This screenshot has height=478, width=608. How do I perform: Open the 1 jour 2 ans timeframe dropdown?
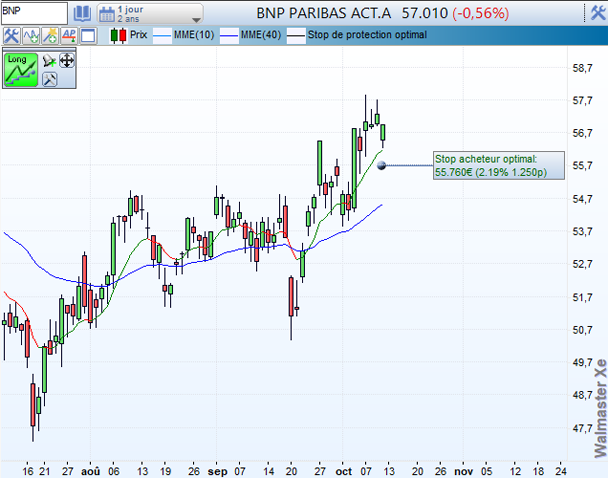(150, 14)
